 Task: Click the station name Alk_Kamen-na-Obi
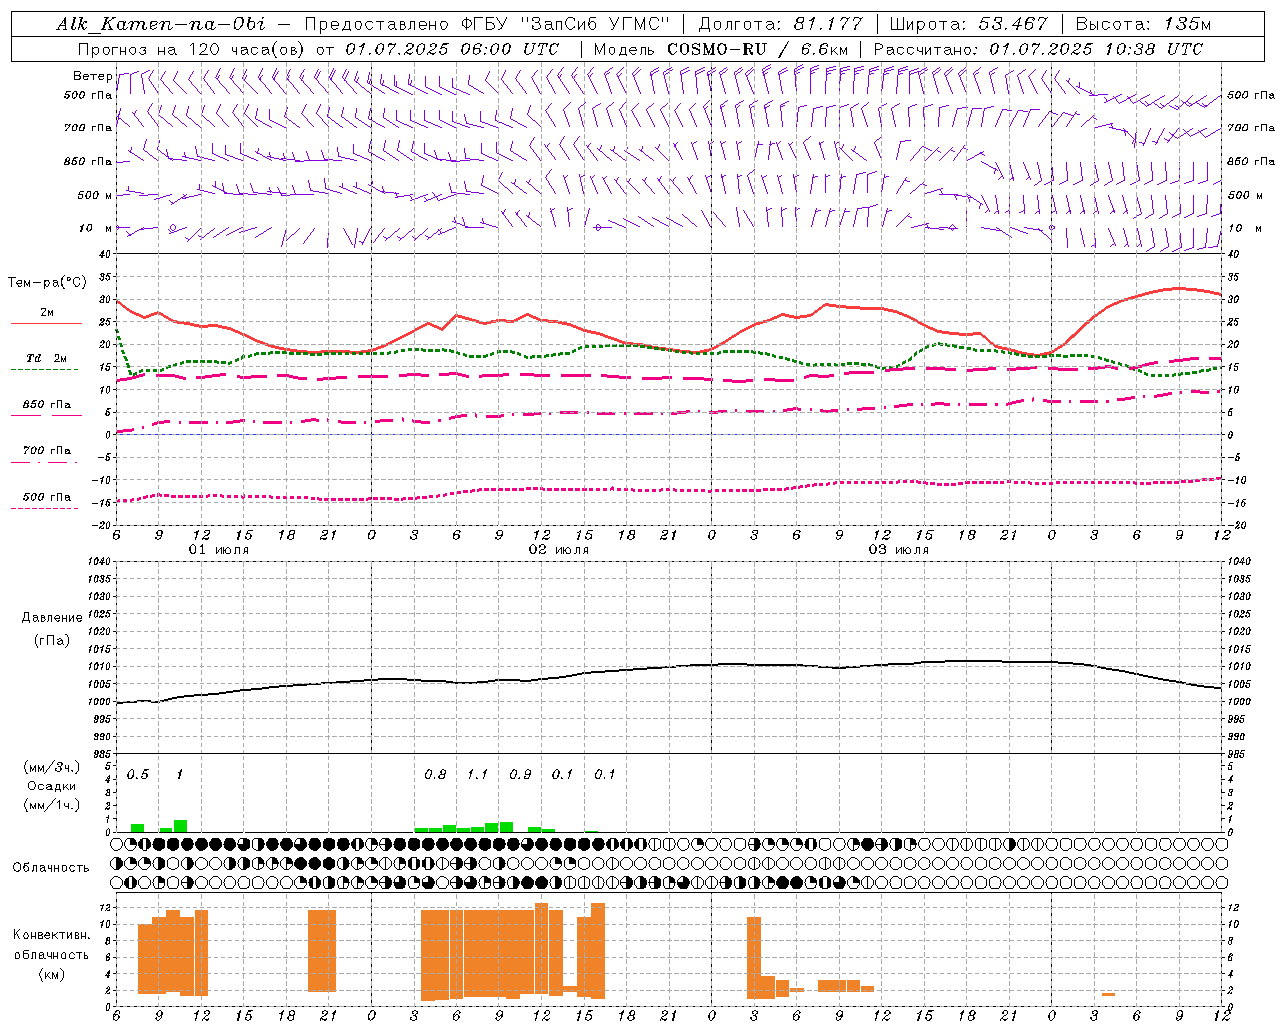(161, 24)
